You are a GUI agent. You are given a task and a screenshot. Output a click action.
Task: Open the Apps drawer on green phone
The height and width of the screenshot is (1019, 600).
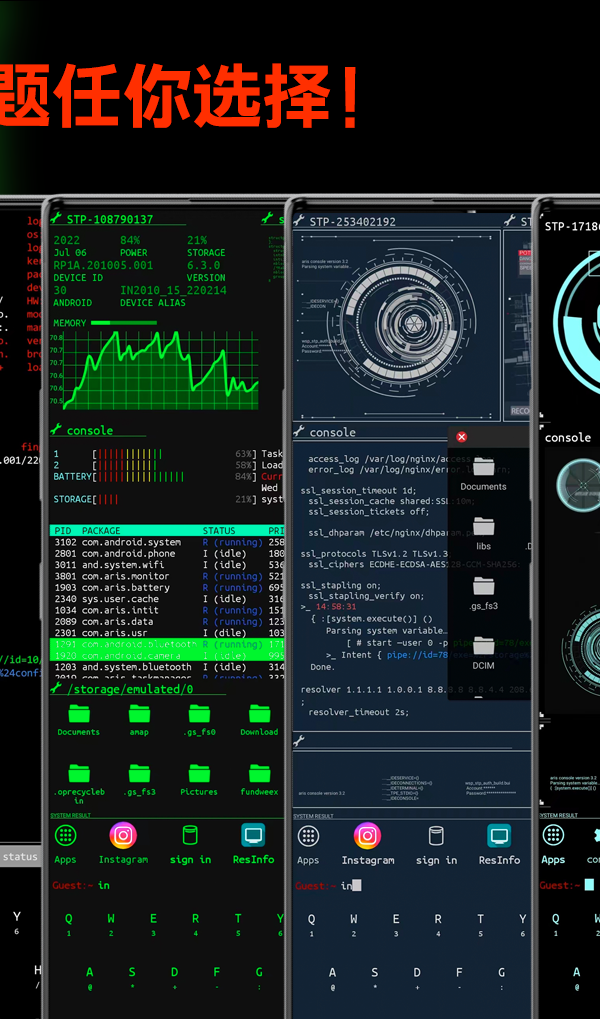66,836
